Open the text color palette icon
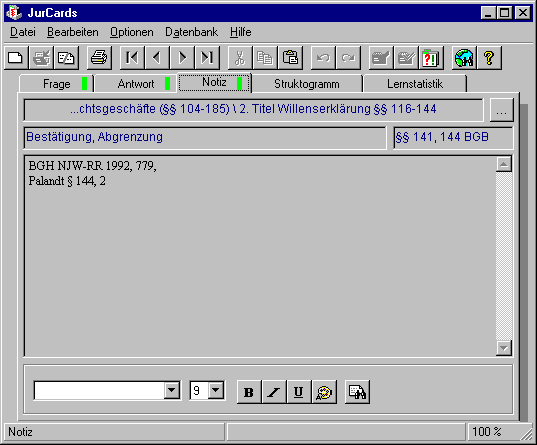 pyautogui.click(x=324, y=392)
